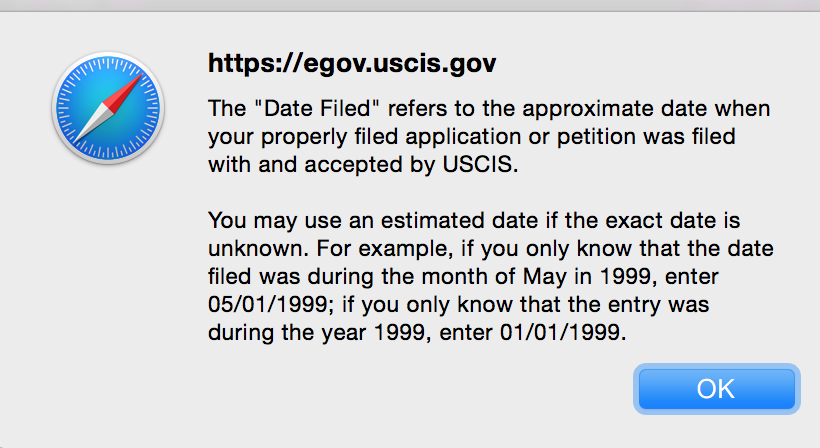Click the red needle of the compass icon
Screen dimensions: 820x448
pos(123,92)
